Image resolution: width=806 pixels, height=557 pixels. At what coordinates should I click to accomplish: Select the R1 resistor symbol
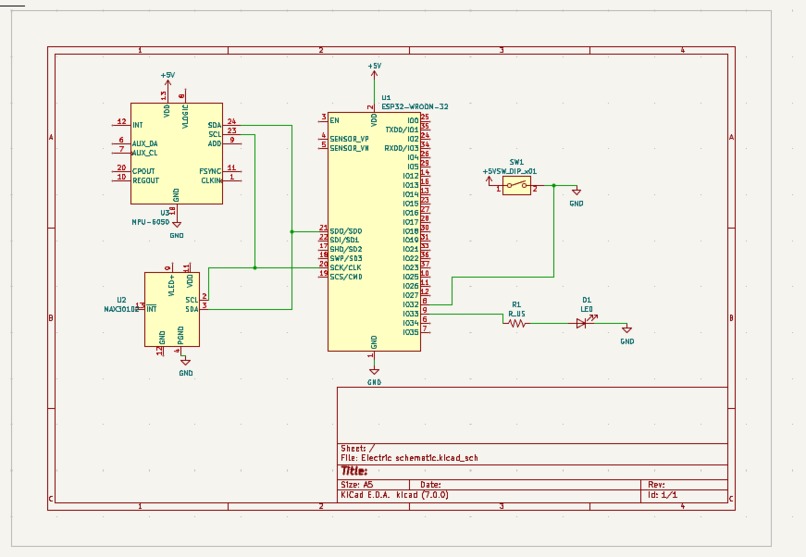click(x=516, y=323)
